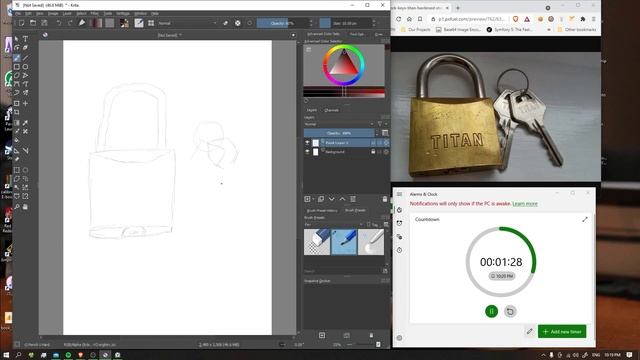
Task: Select the Color Picker eyedropper tool
Action: 25,122
